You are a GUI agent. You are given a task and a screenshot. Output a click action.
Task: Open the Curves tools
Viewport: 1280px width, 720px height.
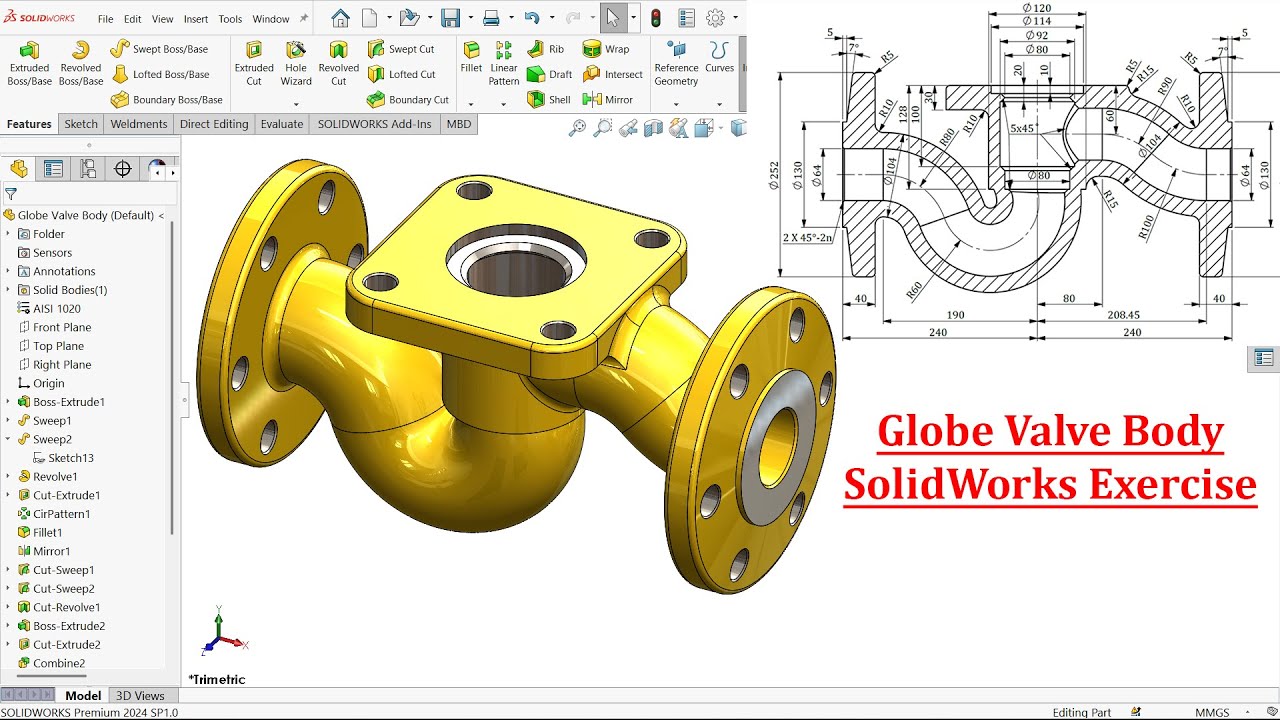tap(719, 58)
